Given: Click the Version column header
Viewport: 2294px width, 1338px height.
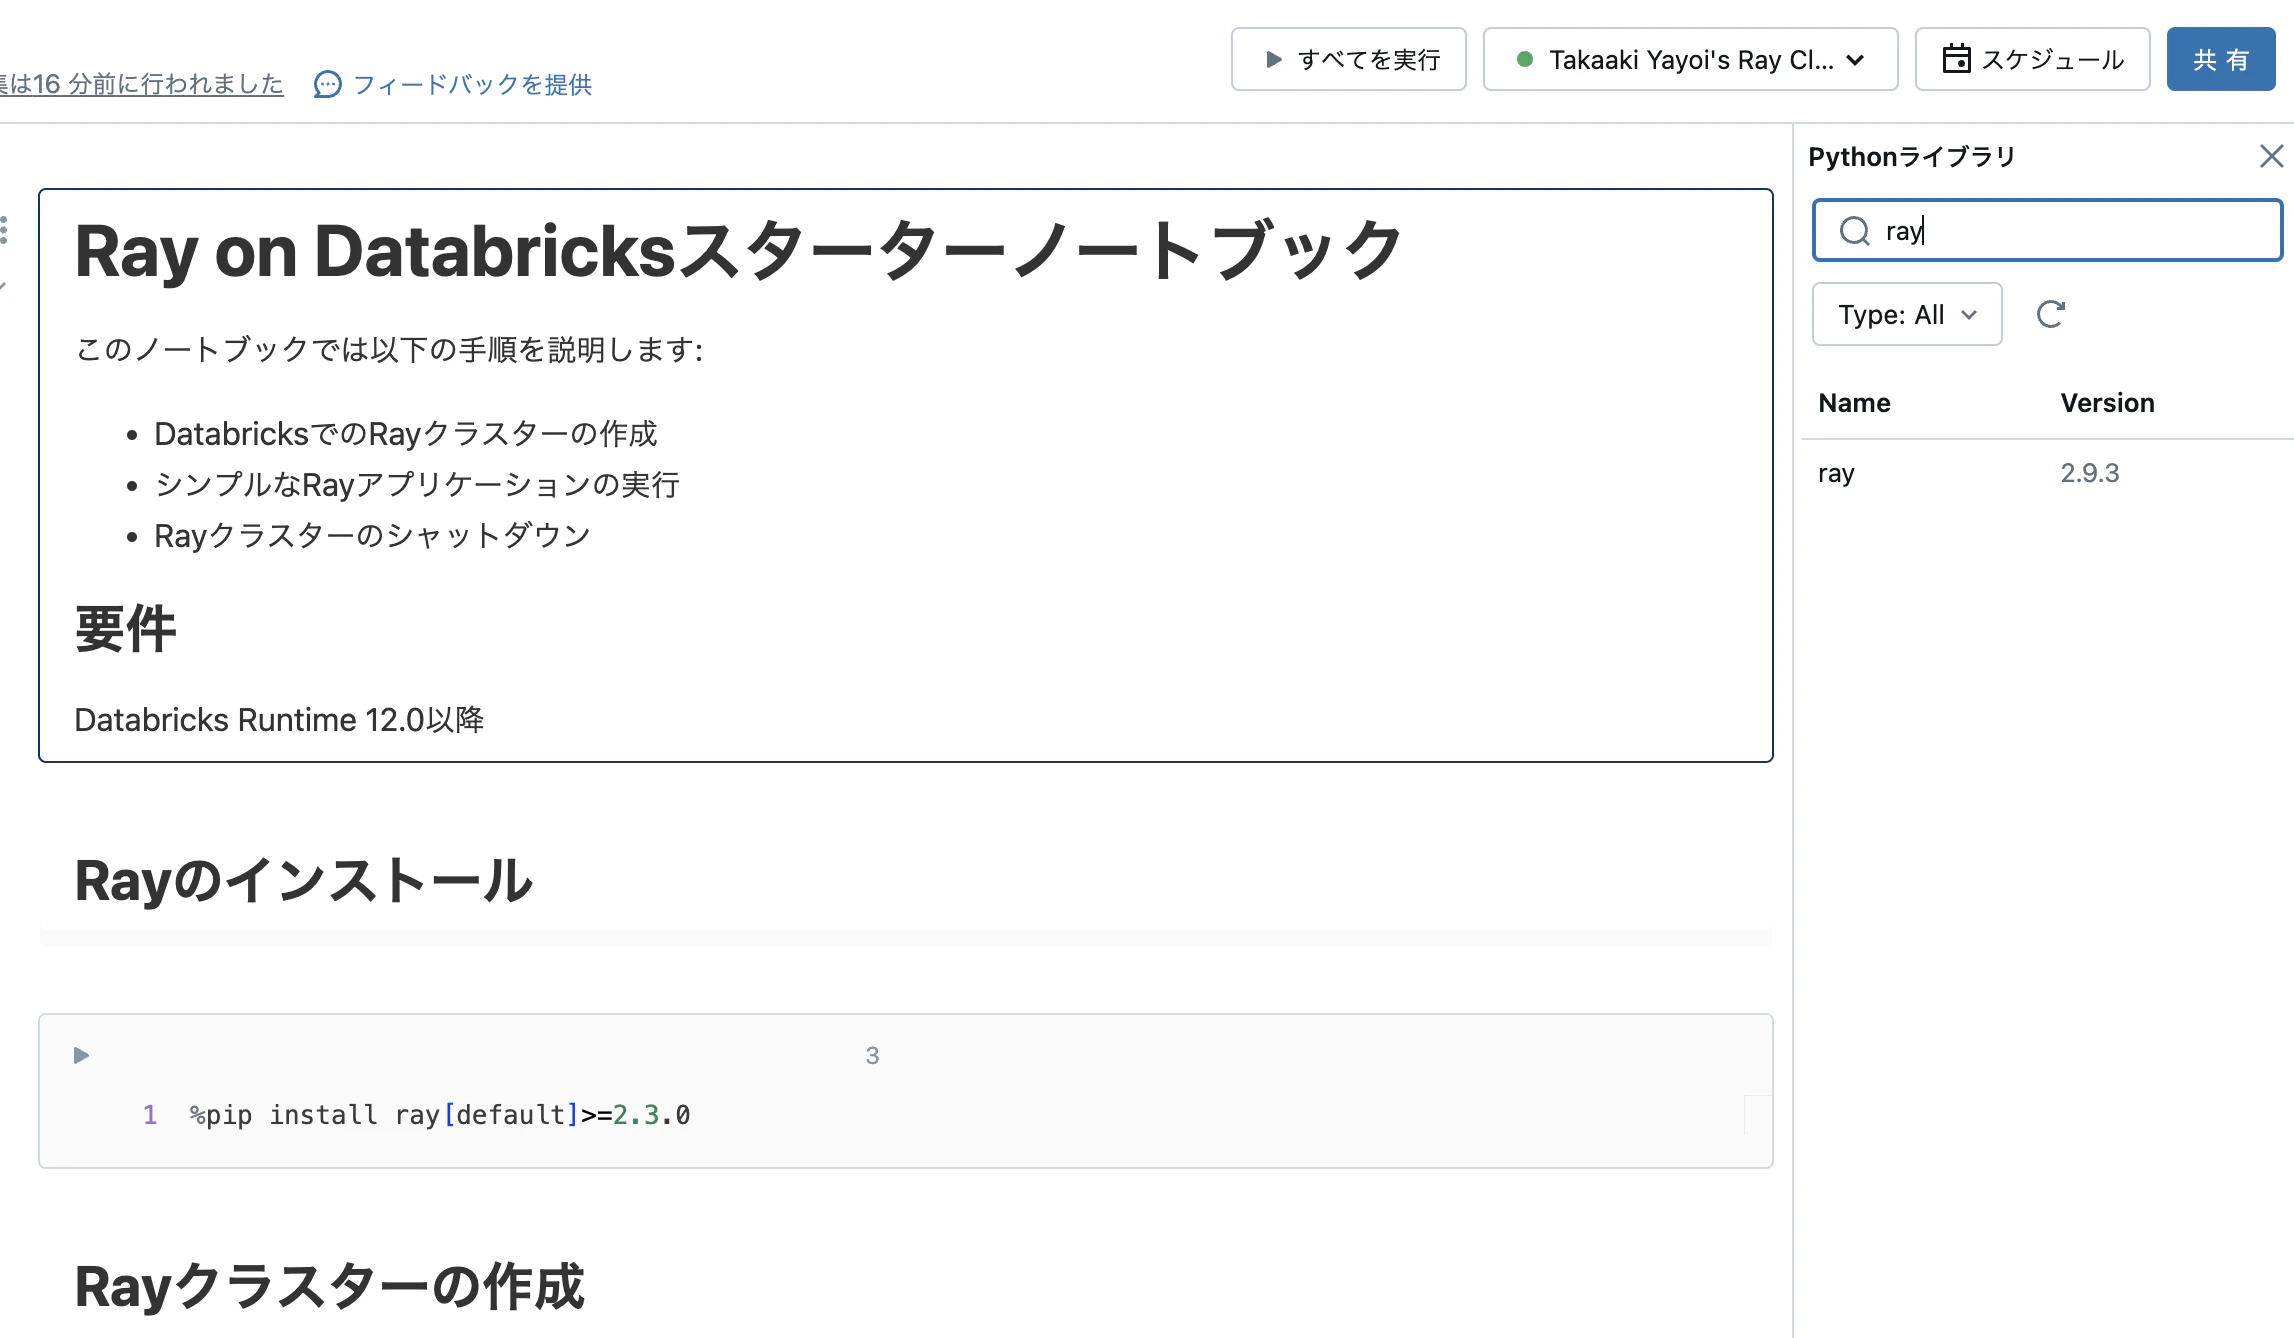Looking at the screenshot, I should [x=2107, y=403].
